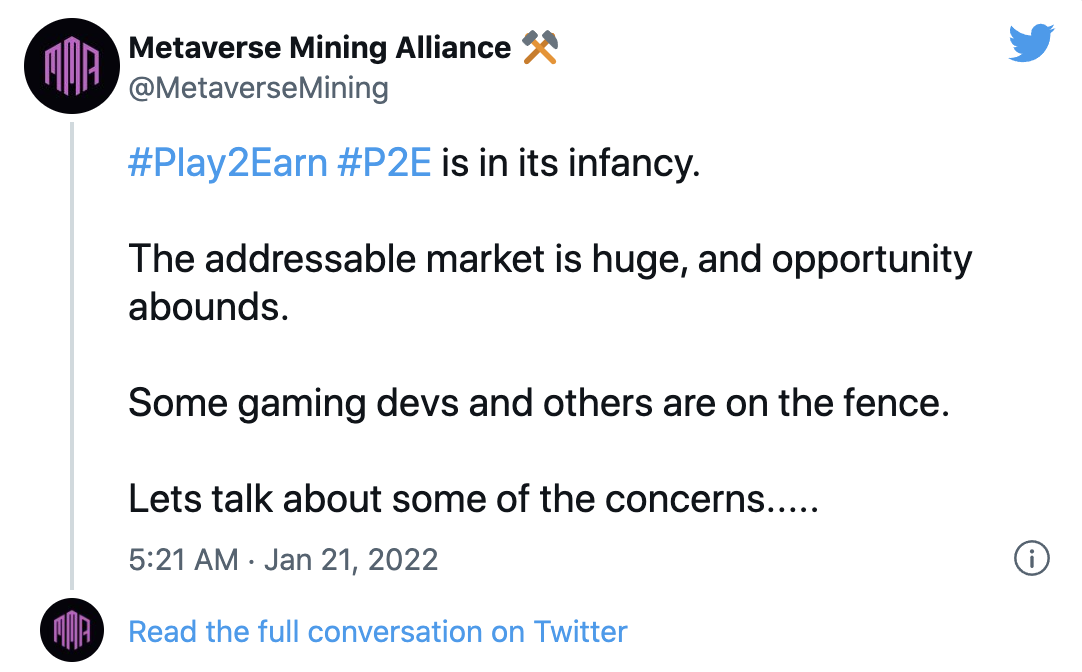This screenshot has width=1082, height=672.
Task: Click the small MMA avatar beside conversation link
Action: [72, 631]
